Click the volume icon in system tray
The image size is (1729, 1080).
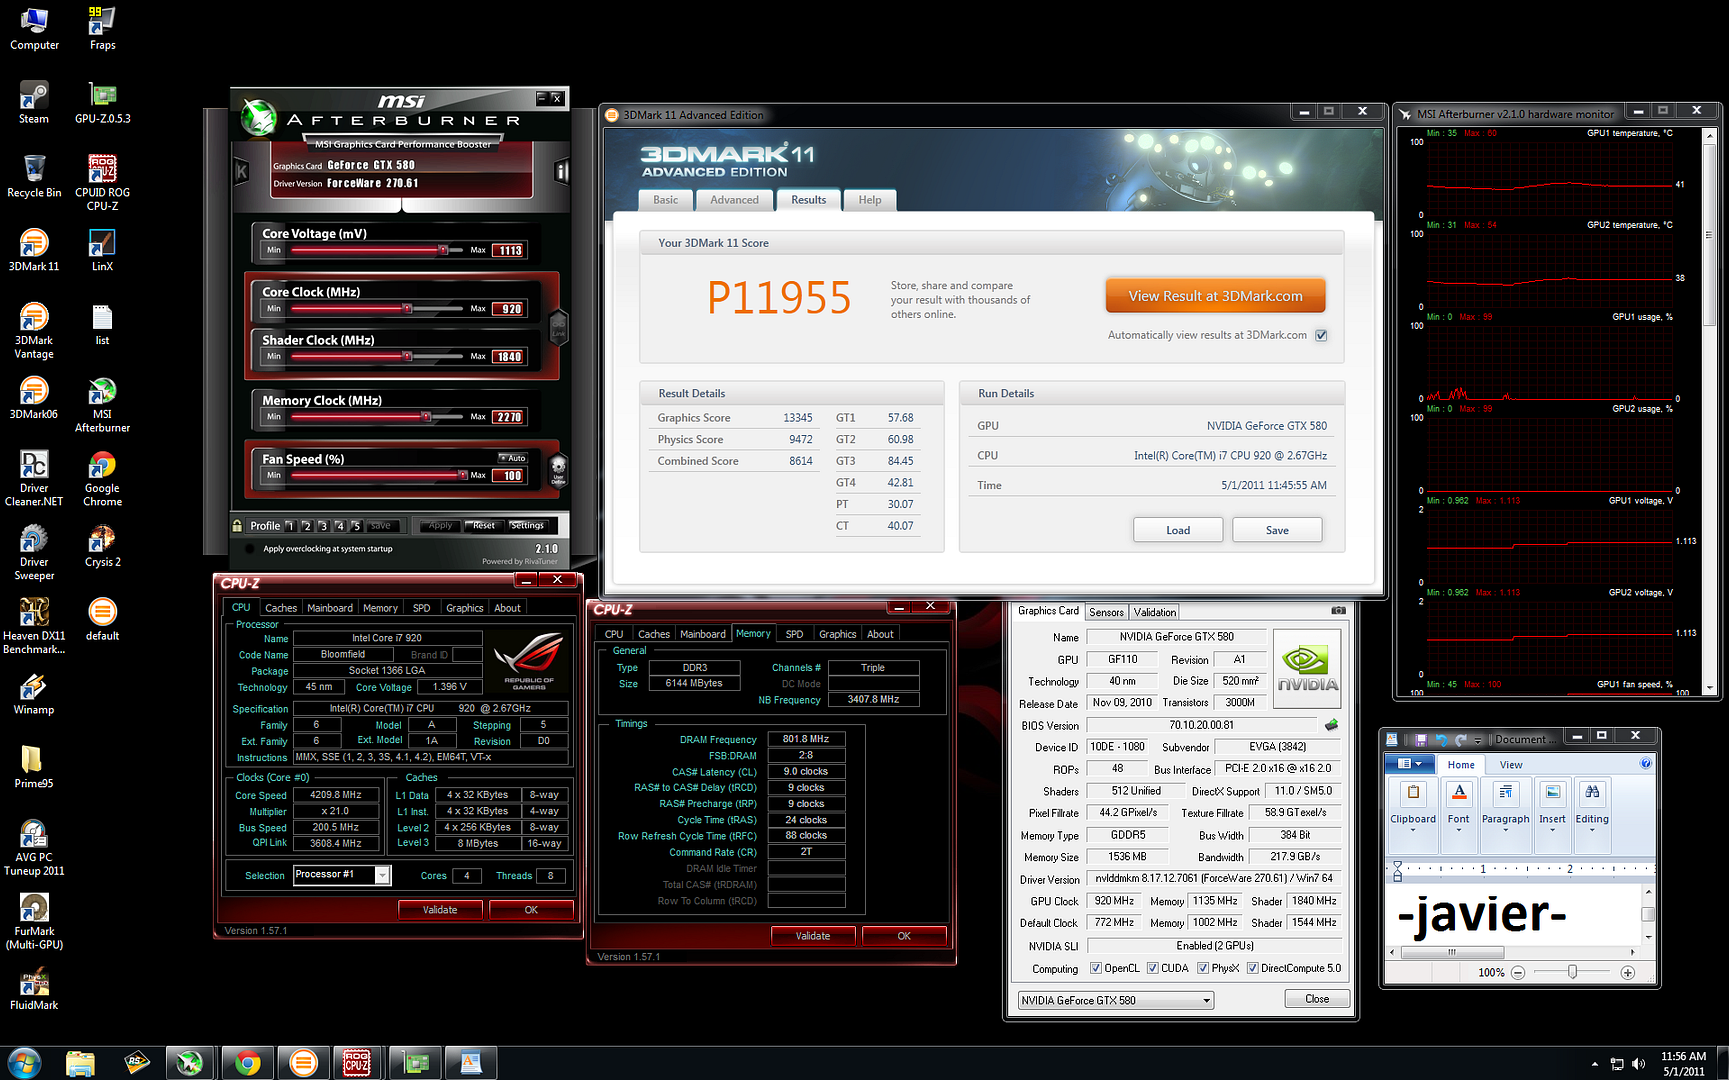[x=1638, y=1064]
